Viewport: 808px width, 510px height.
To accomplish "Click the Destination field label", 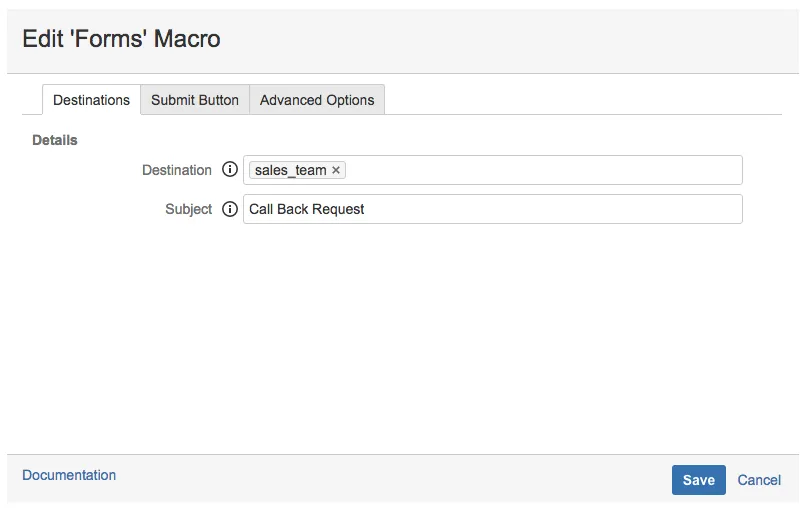I will point(177,170).
